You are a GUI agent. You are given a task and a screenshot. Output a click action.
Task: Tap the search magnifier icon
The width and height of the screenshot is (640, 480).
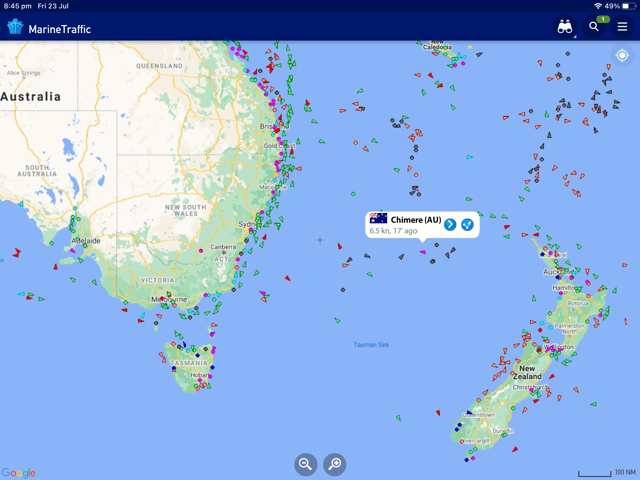(x=594, y=28)
